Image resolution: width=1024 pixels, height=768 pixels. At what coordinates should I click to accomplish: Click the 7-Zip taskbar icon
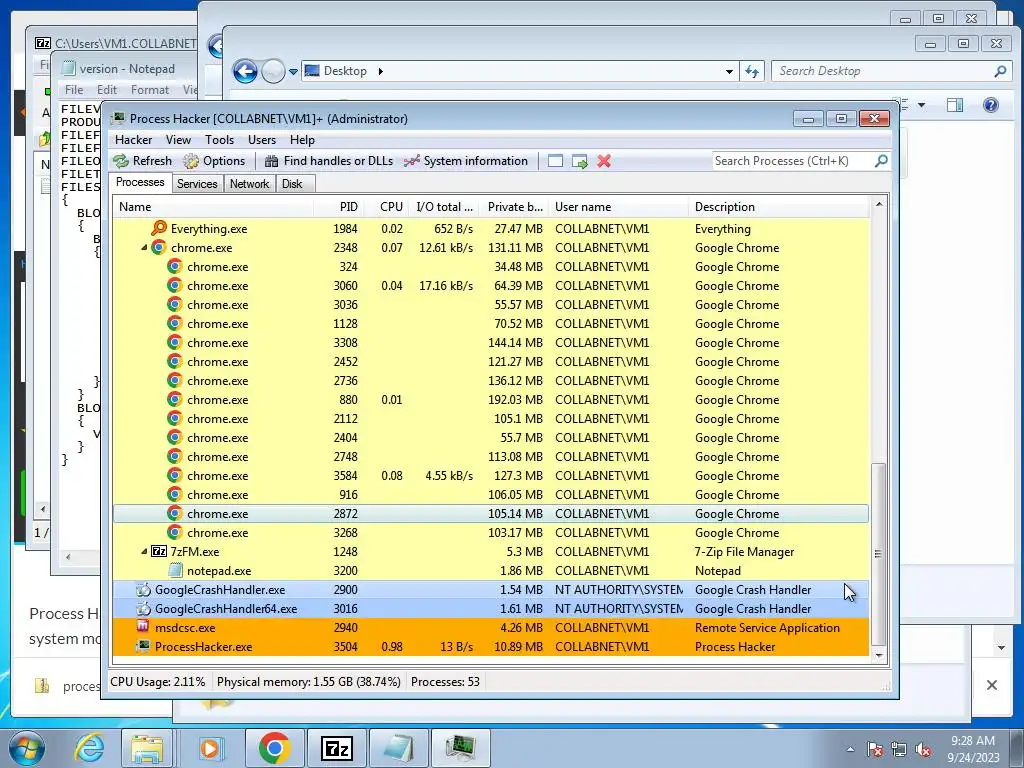pyautogui.click(x=336, y=748)
